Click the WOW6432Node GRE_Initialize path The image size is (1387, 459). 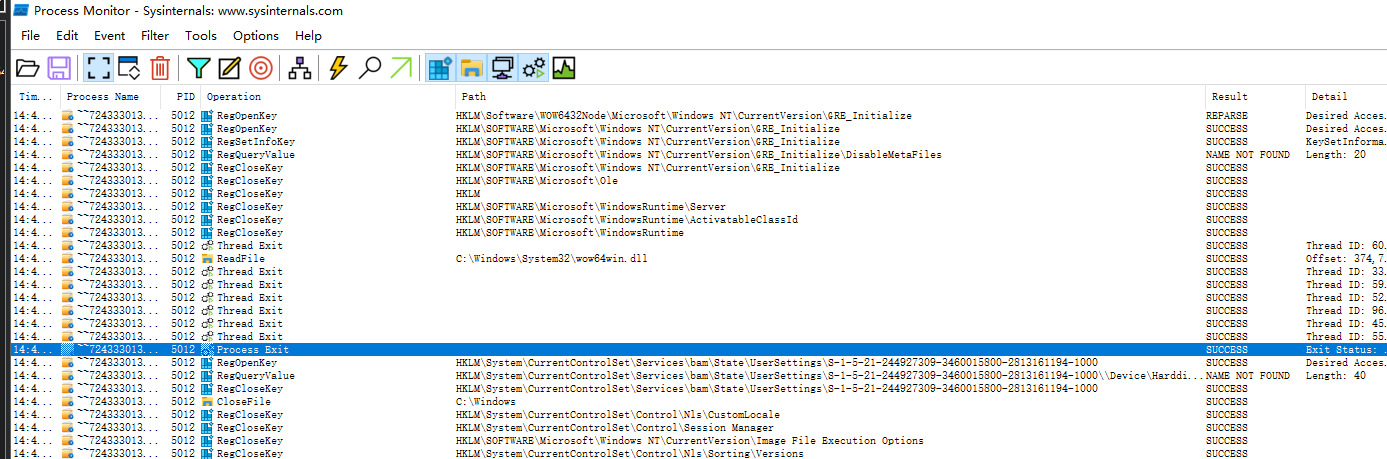pos(684,116)
